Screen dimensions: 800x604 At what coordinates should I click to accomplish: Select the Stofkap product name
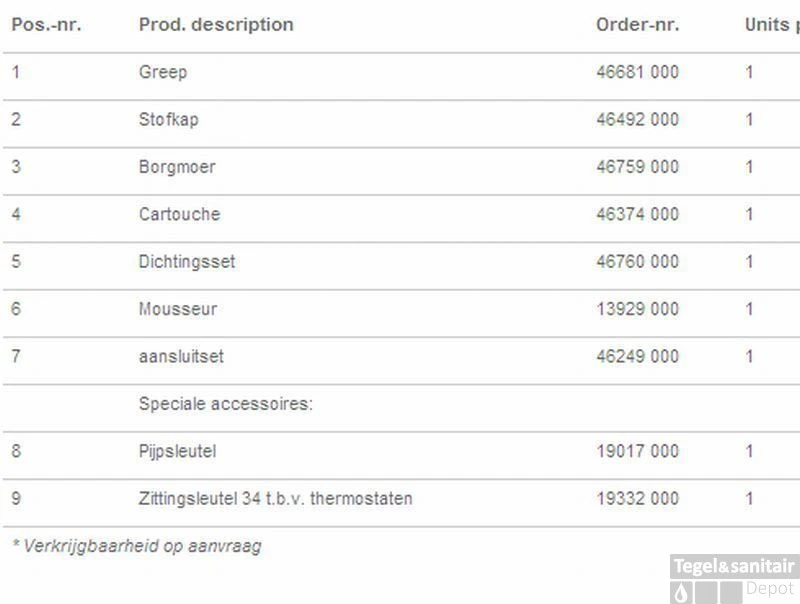168,120
